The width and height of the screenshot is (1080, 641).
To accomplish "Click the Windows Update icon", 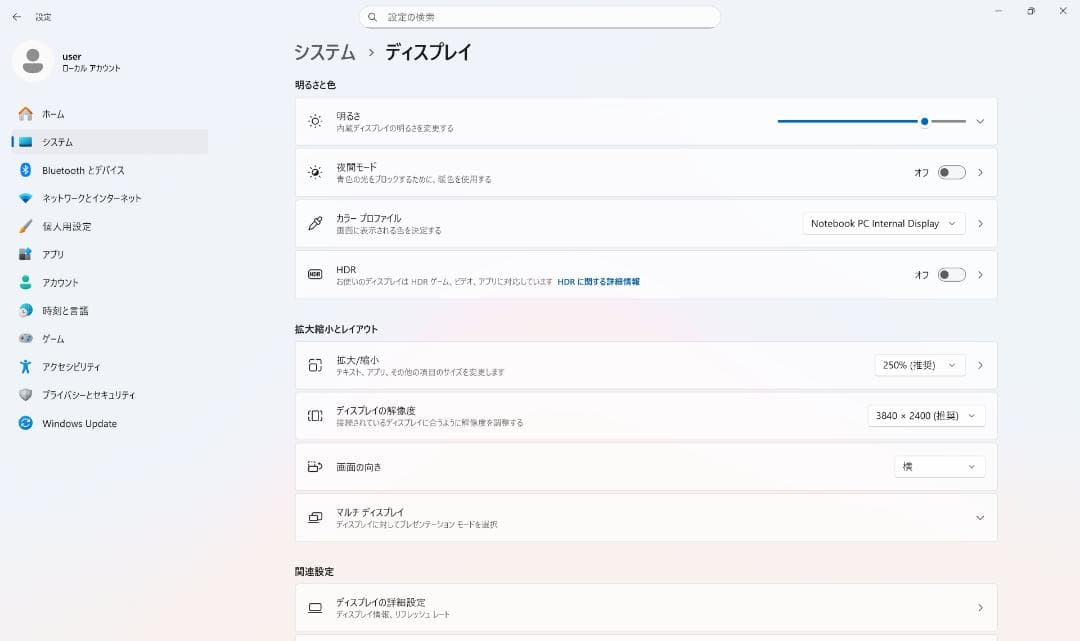I will point(26,423).
